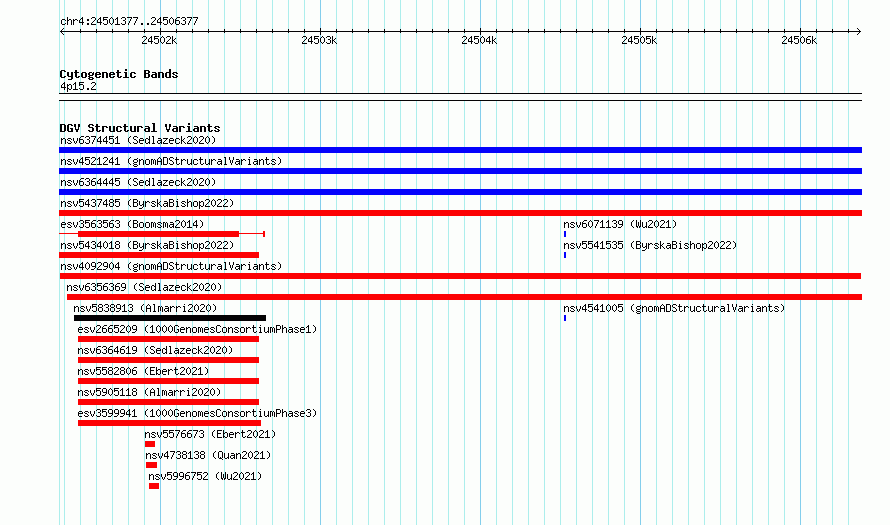Click the 24505k ruler label
Image resolution: width=890 pixels, height=525 pixels.
pos(639,40)
